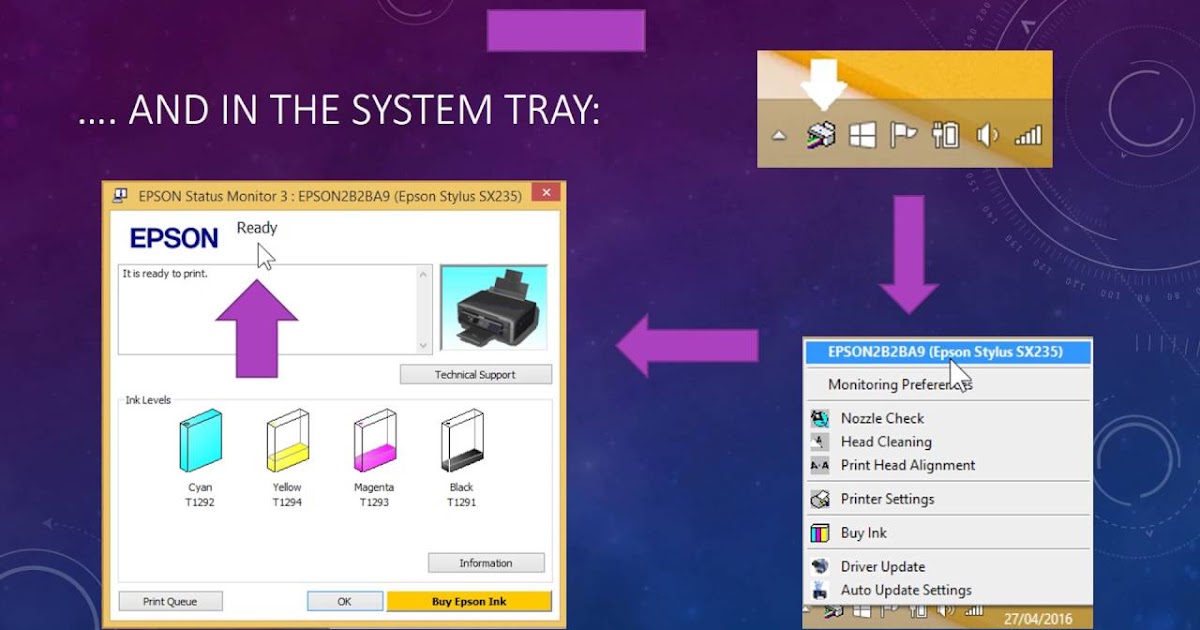The height and width of the screenshot is (630, 1200).
Task: Click the 'T1292' cartridge code text
Action: pos(200,502)
